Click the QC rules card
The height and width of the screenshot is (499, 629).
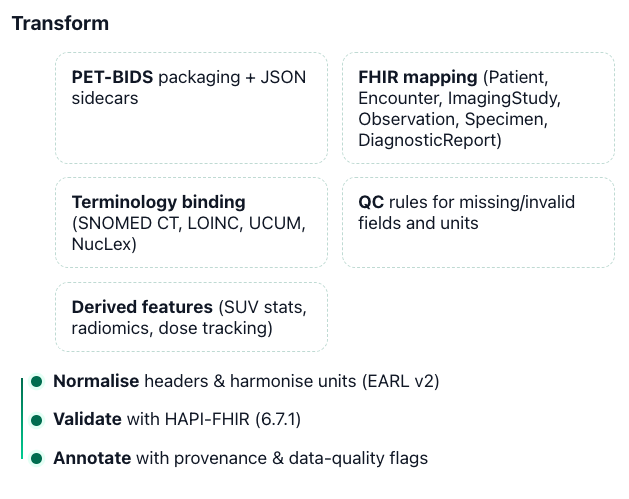[478, 222]
